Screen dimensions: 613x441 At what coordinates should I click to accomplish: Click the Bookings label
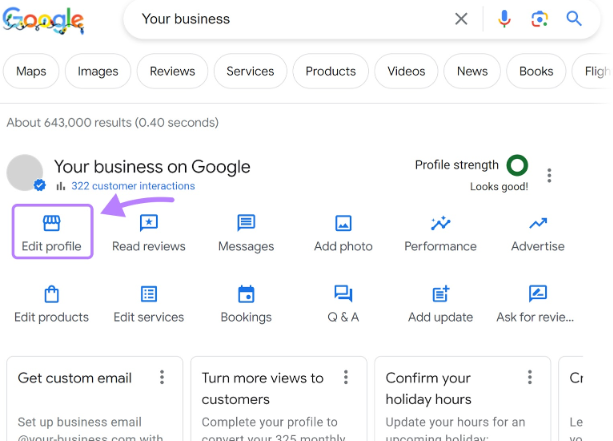click(x=246, y=317)
